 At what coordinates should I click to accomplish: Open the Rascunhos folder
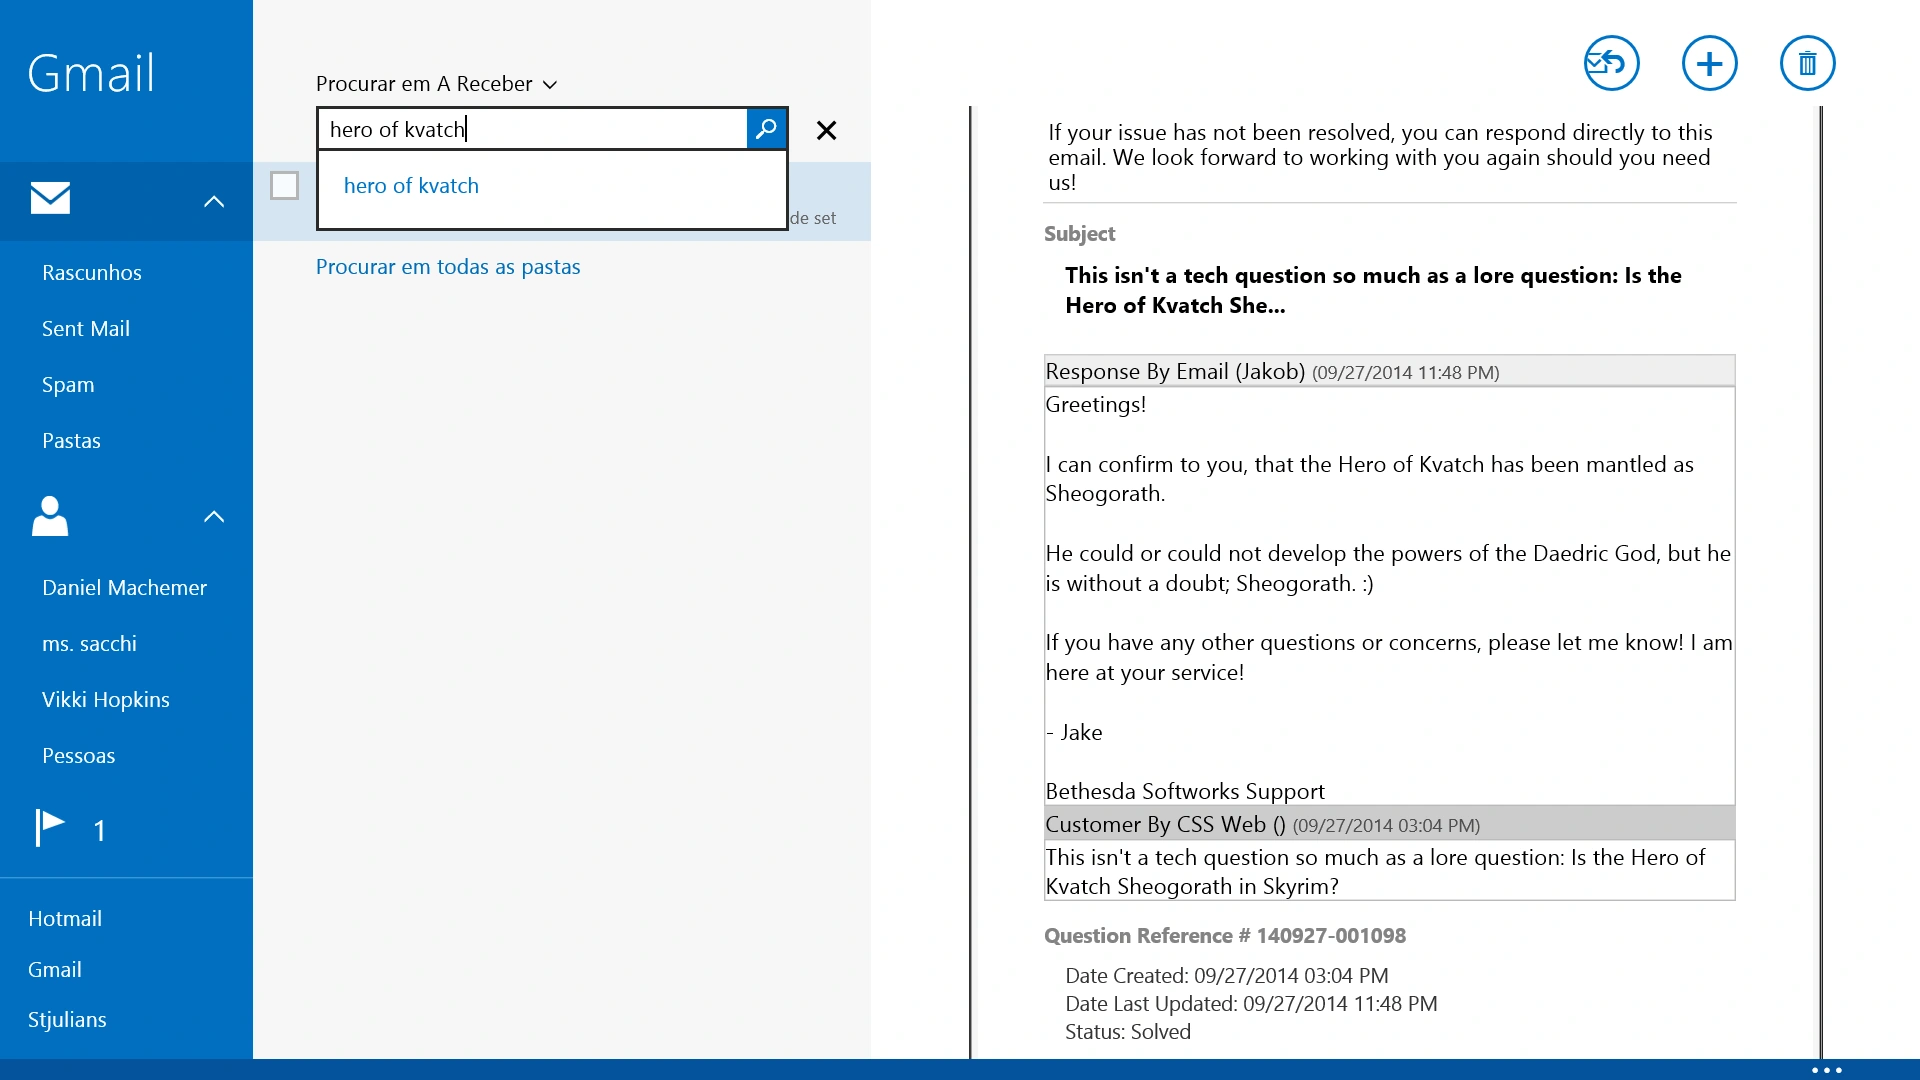tap(92, 272)
